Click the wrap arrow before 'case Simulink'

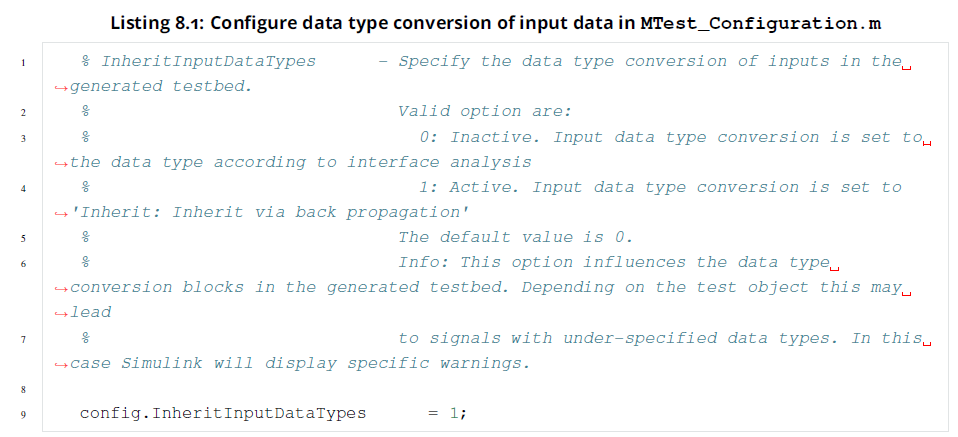[62, 362]
